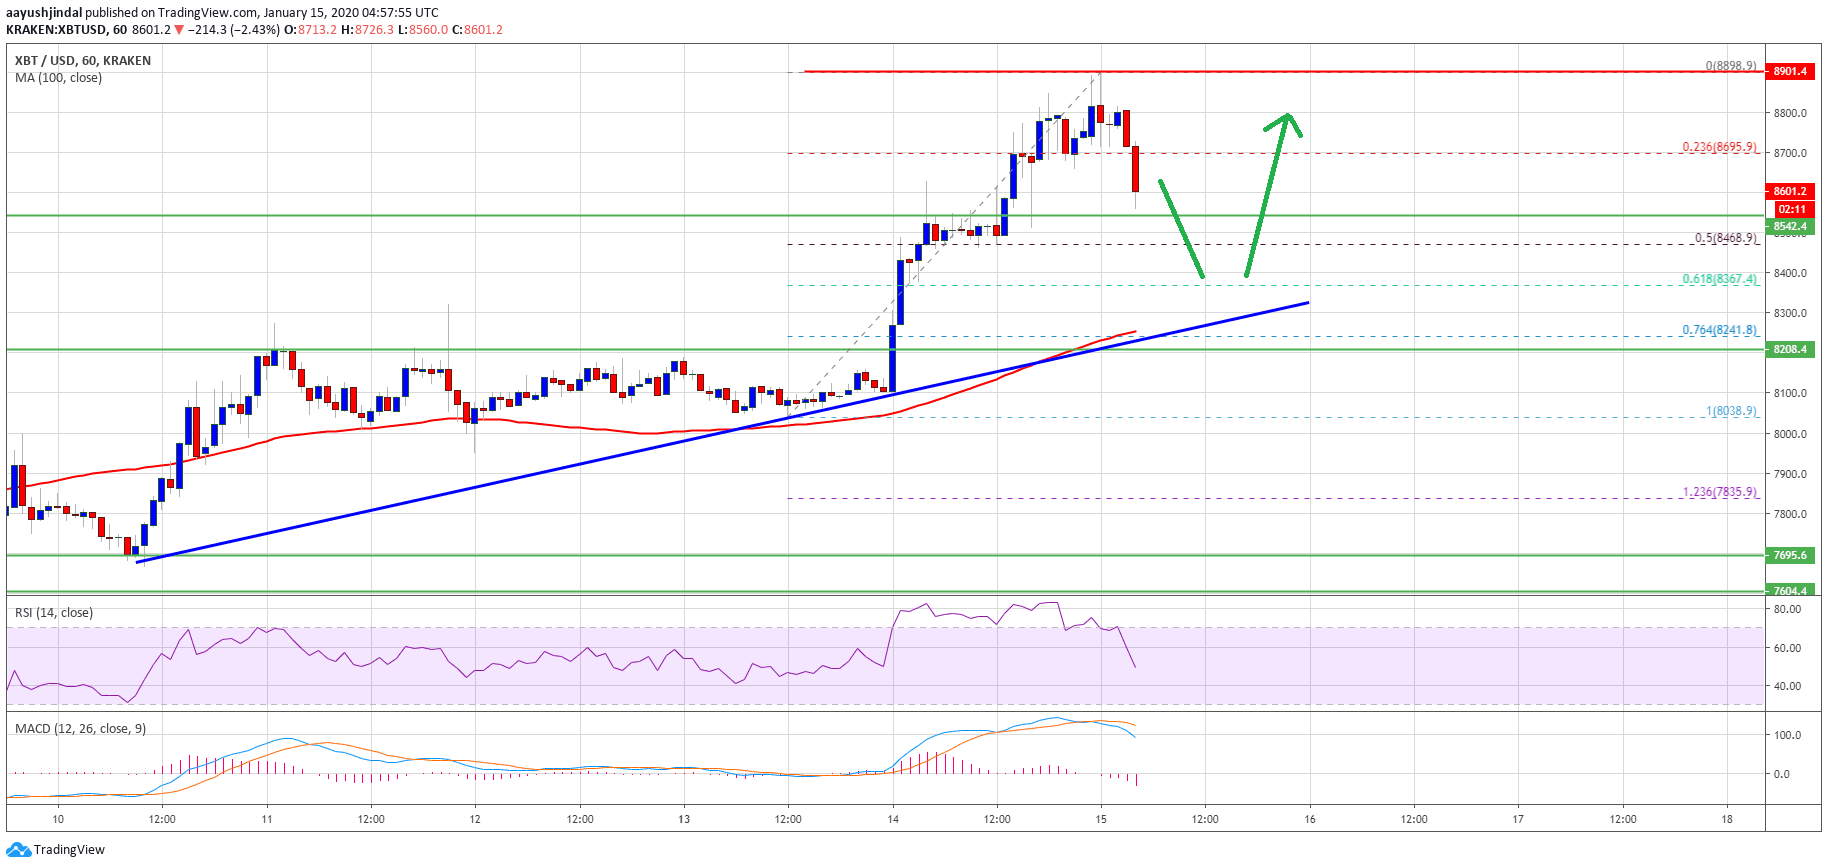Click the 0.764(8241.8) Fibonacci level label
The width and height of the screenshot is (1828, 868).
click(x=1719, y=330)
